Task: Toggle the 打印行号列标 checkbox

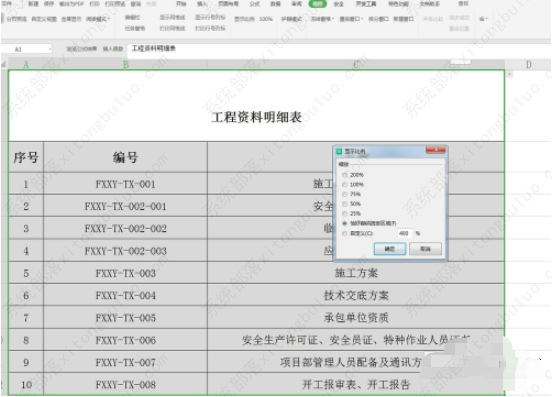Action: (210, 28)
